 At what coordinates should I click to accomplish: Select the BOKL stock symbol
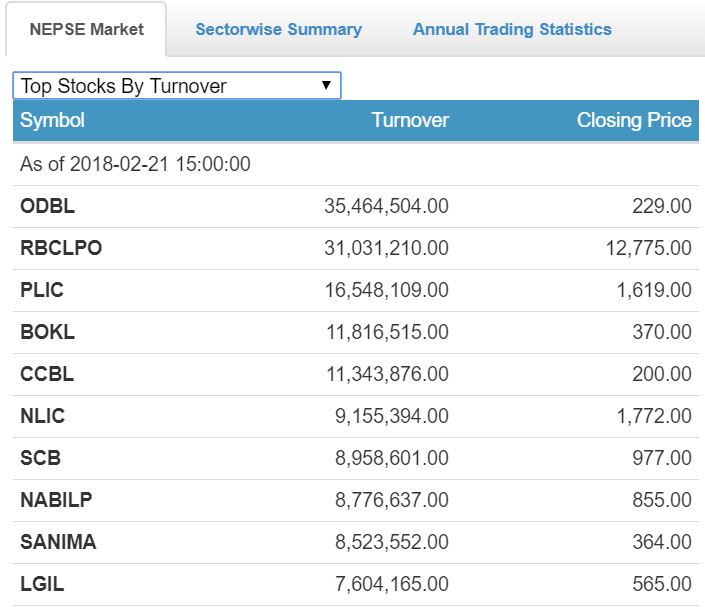point(47,332)
